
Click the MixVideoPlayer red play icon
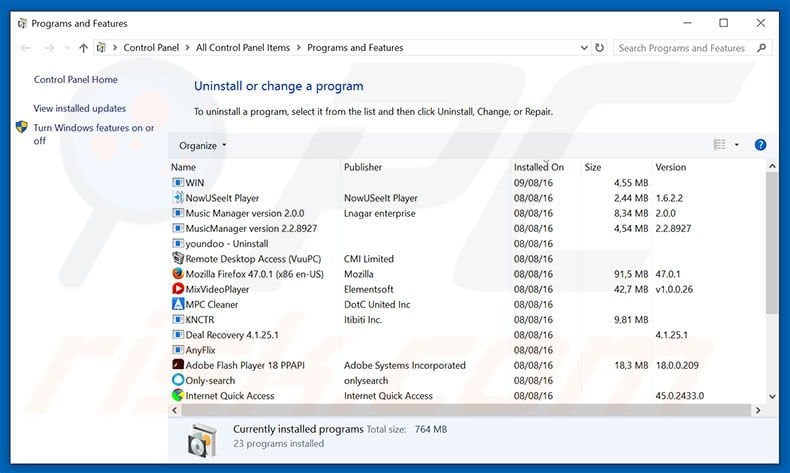[x=178, y=289]
